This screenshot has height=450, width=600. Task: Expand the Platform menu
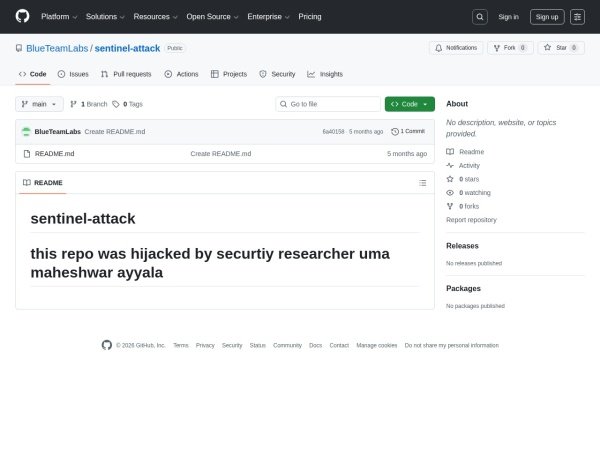59,17
